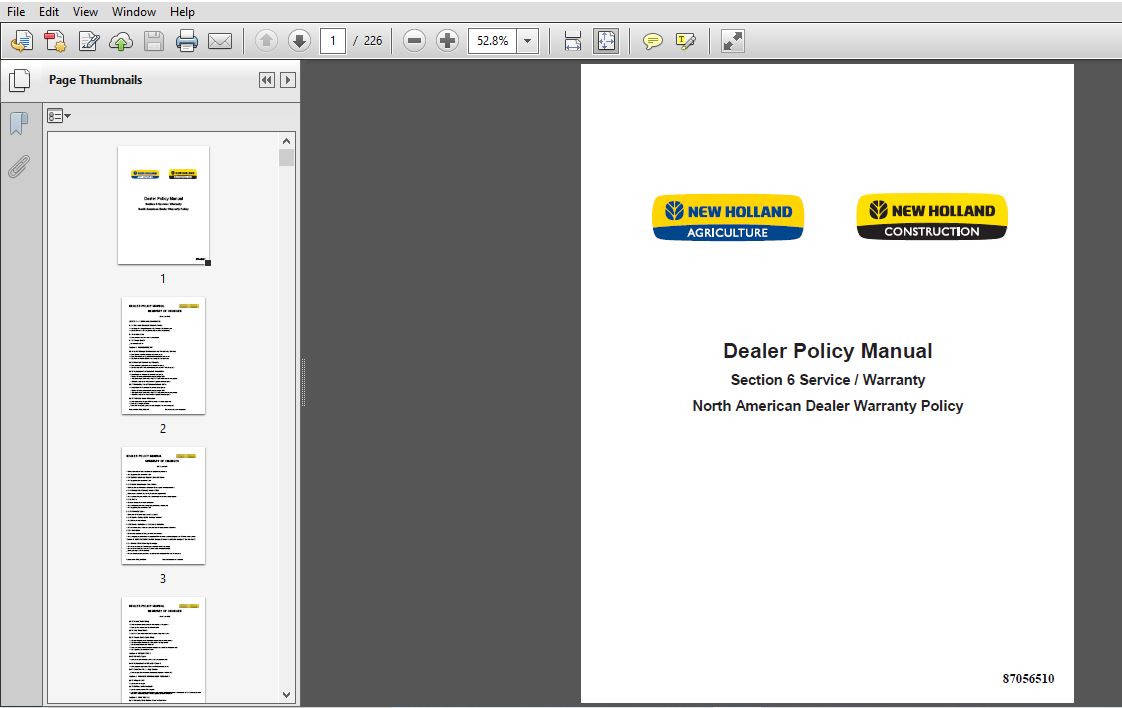Image resolution: width=1122 pixels, height=708 pixels.
Task: Click the Section 6 Service / Warranty text
Action: [x=827, y=380]
